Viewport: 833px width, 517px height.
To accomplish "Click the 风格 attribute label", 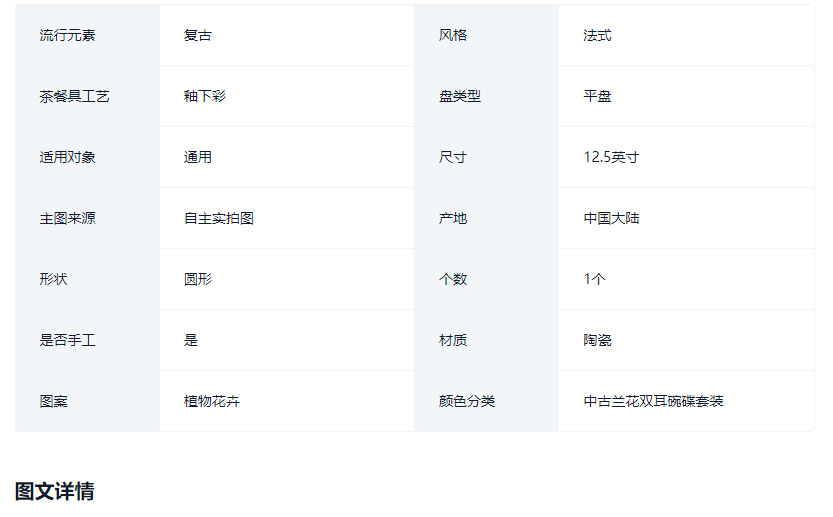I will click(x=453, y=36).
